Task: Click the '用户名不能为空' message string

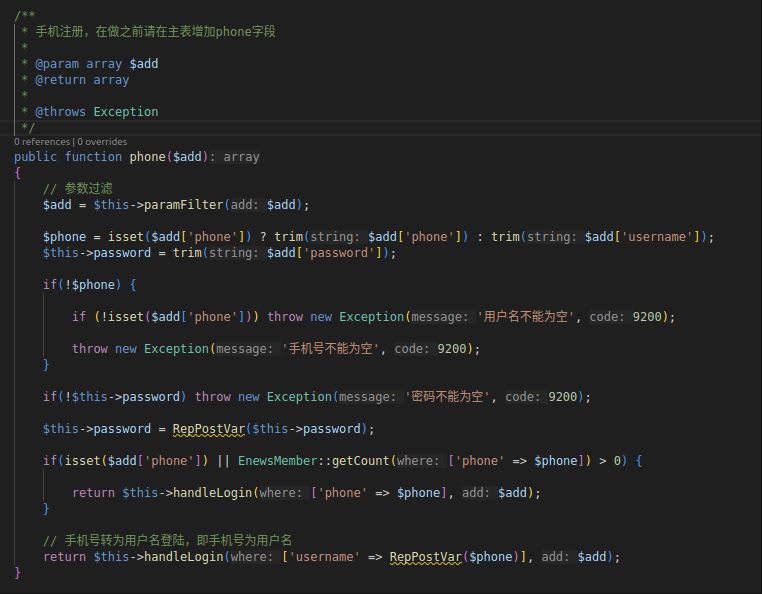Action: 526,317
